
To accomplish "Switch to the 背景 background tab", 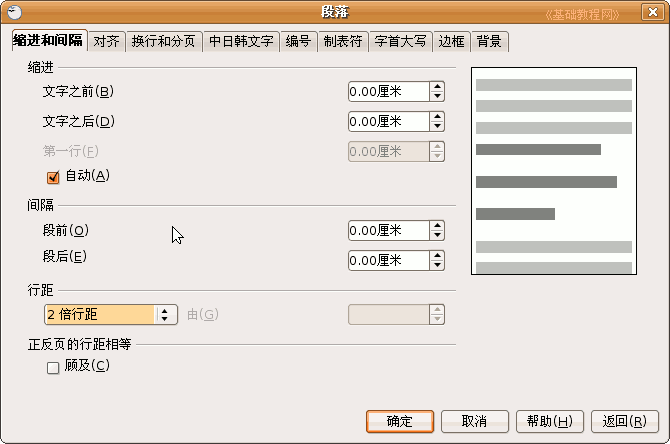I will pyautogui.click(x=490, y=42).
